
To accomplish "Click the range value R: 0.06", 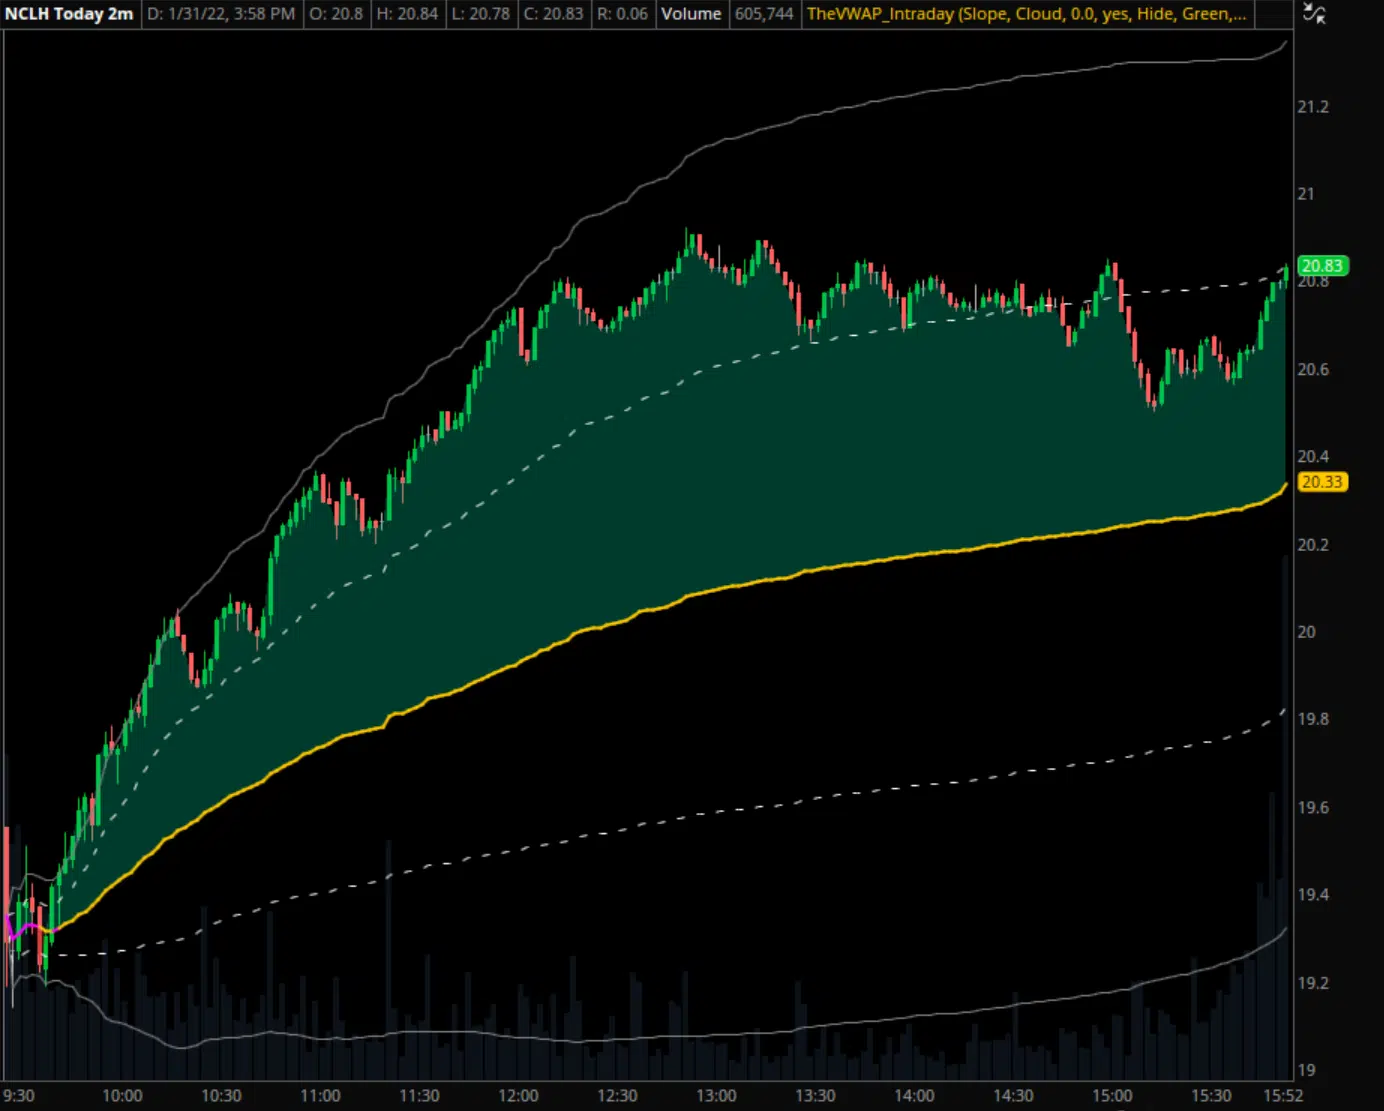I will point(622,14).
